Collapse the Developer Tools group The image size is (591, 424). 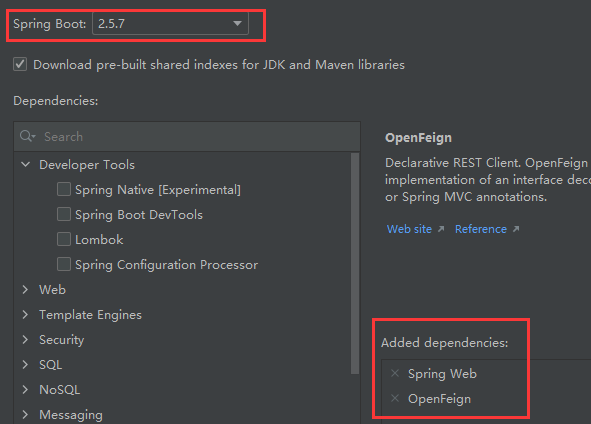click(x=26, y=164)
